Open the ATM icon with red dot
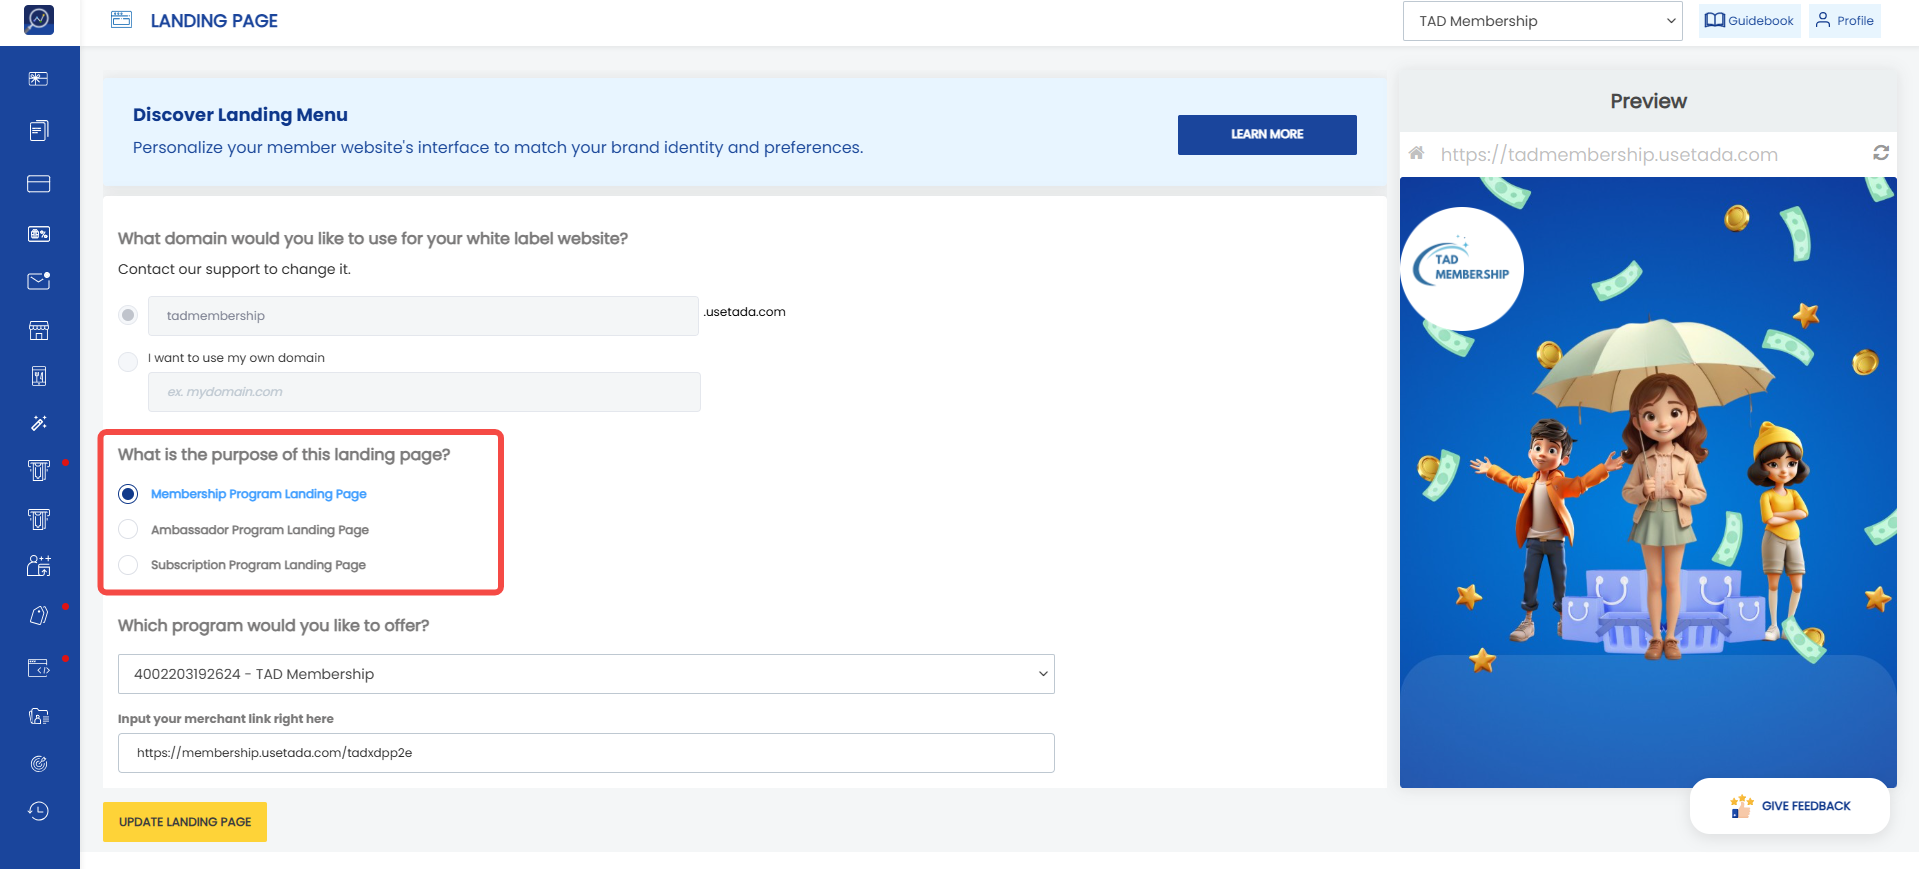1919x869 pixels. click(x=39, y=470)
